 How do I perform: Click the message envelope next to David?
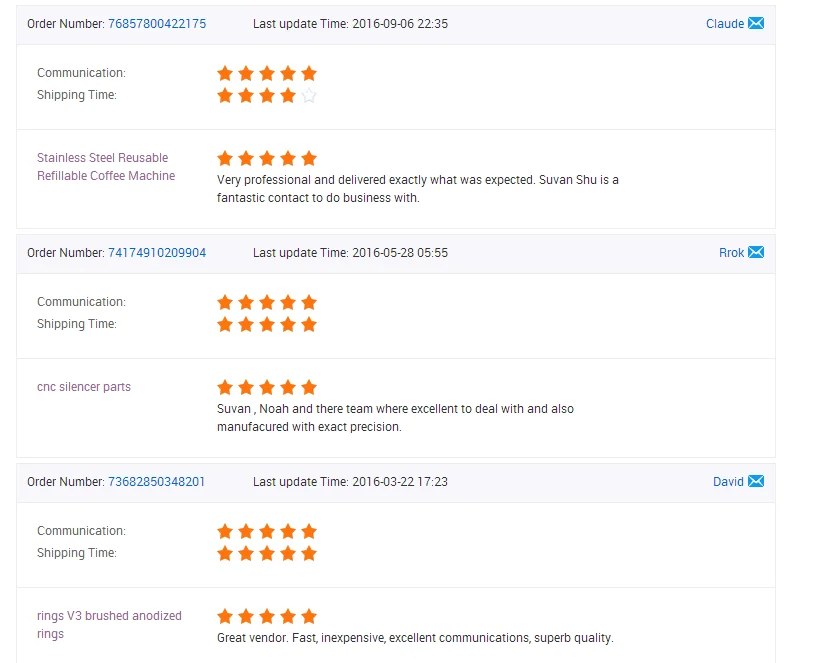point(756,481)
